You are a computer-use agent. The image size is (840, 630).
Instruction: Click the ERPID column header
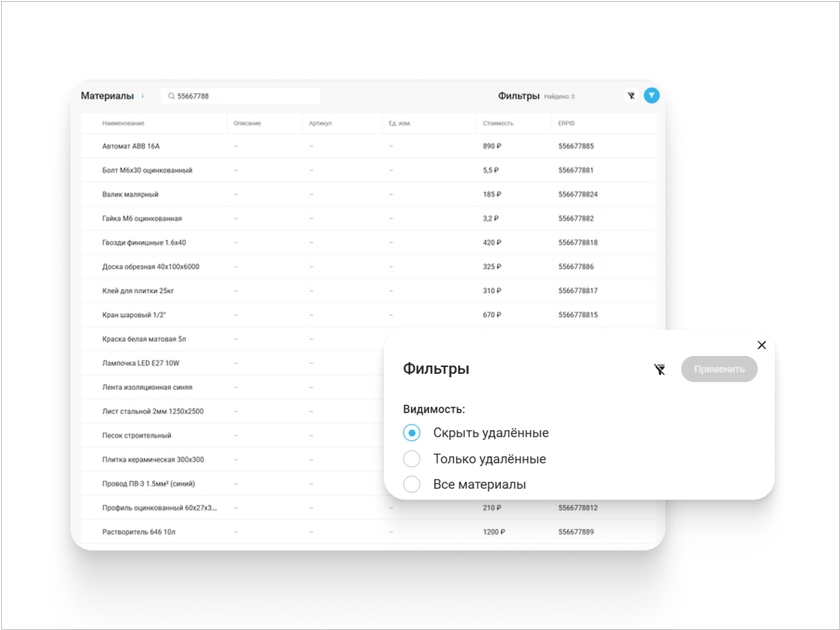point(566,123)
